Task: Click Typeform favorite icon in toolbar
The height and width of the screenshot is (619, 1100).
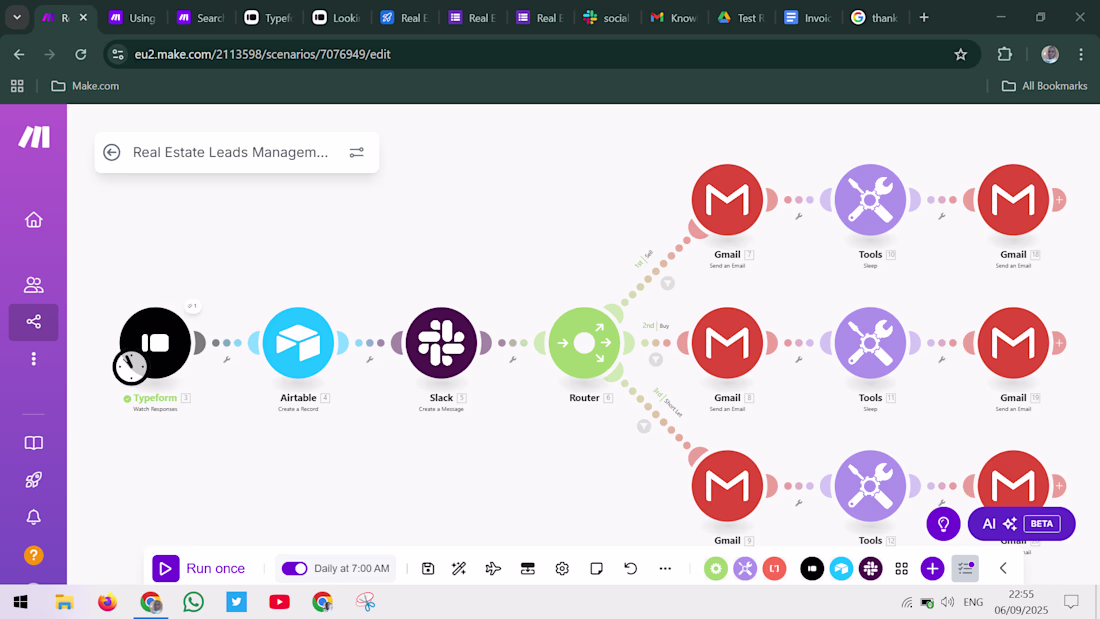Action: (812, 568)
